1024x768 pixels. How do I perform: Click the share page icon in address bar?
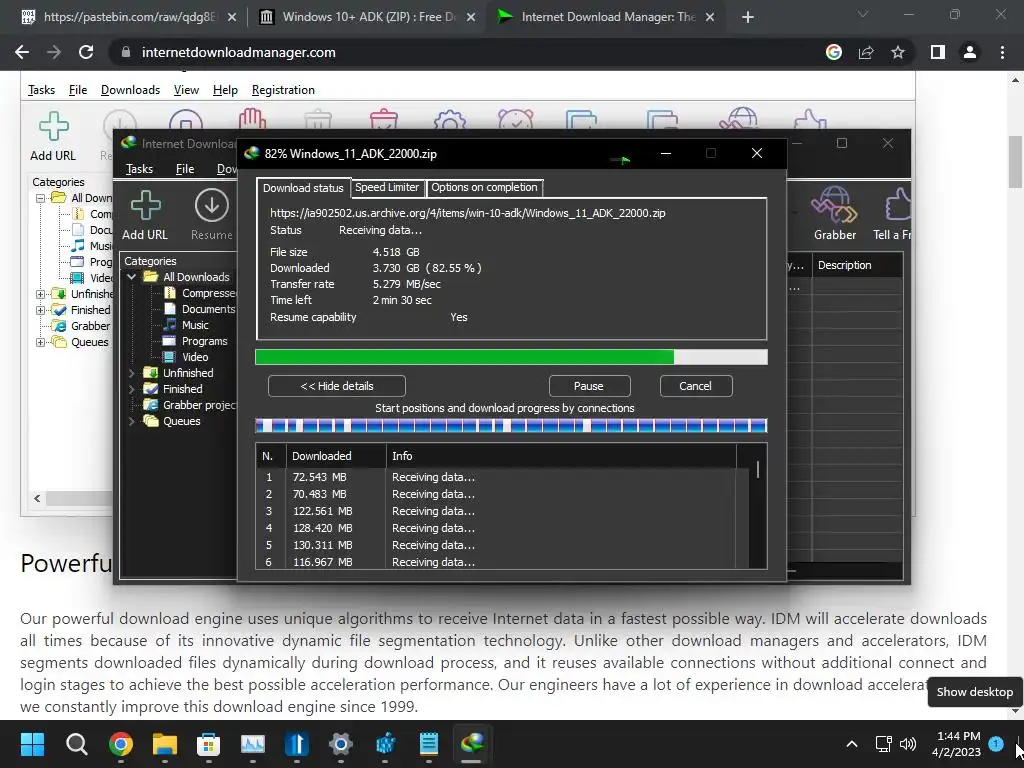866,52
